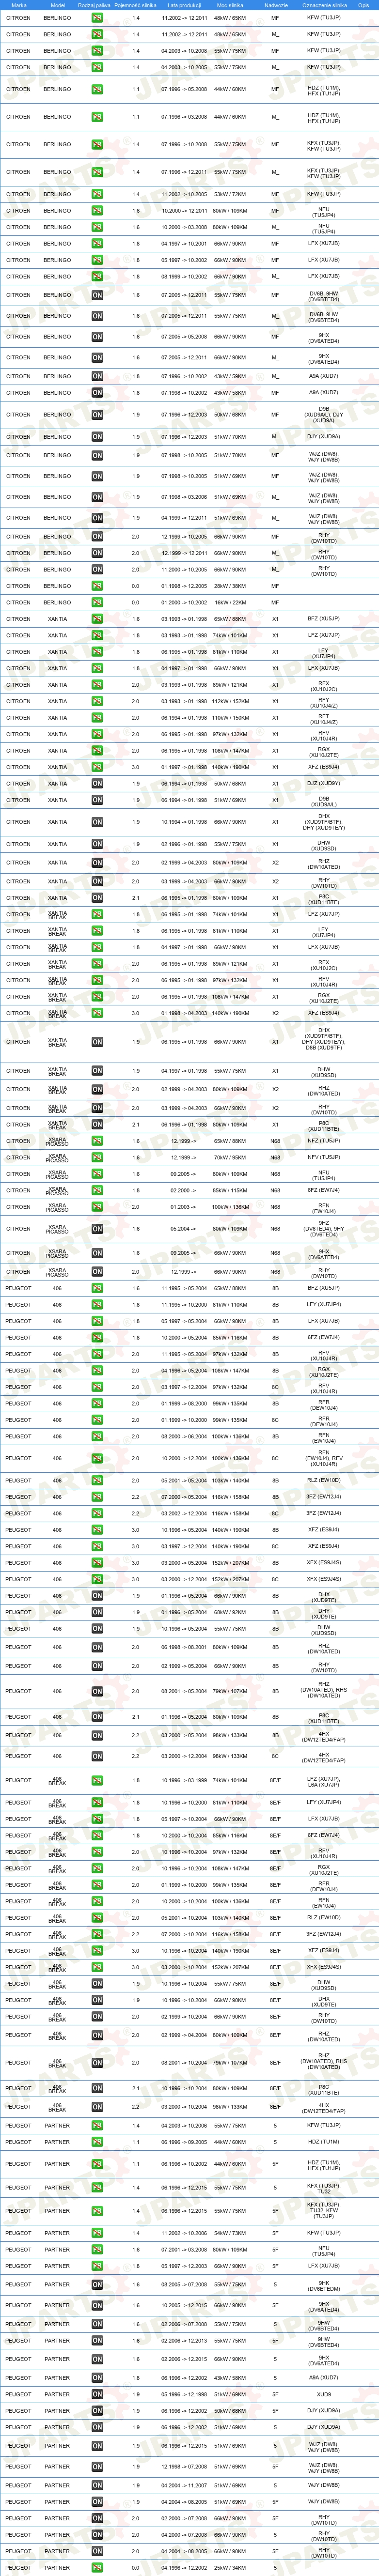Click petrol icon in Berlingo 53kW/72KM row
This screenshot has width=379, height=2576.
[97, 194]
